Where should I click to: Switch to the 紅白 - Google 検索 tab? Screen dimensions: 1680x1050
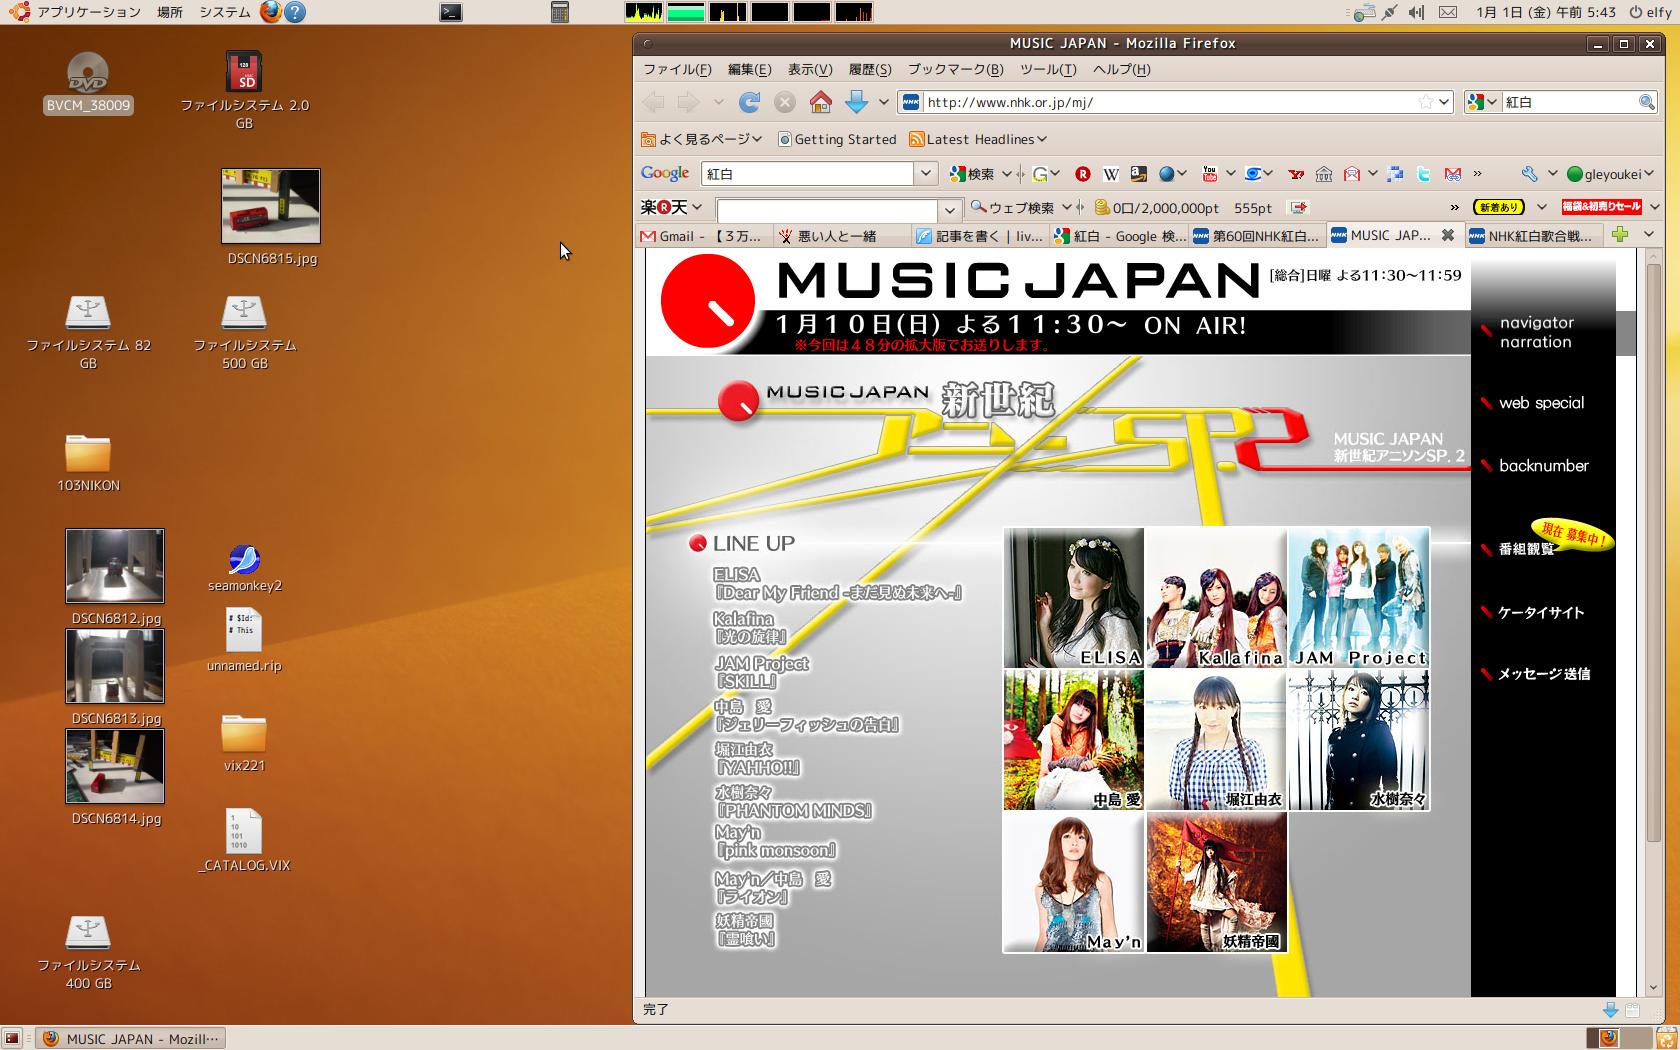(1120, 236)
